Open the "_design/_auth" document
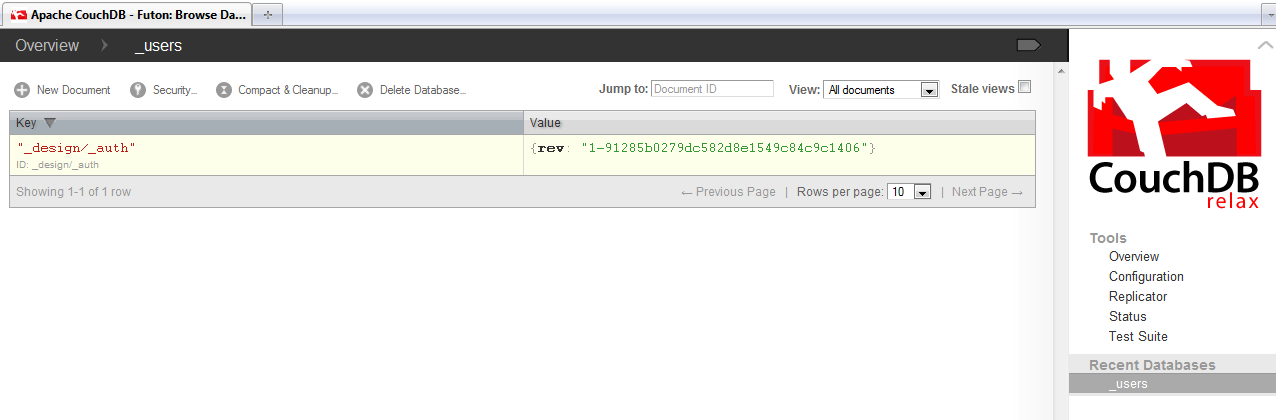 pos(77,148)
